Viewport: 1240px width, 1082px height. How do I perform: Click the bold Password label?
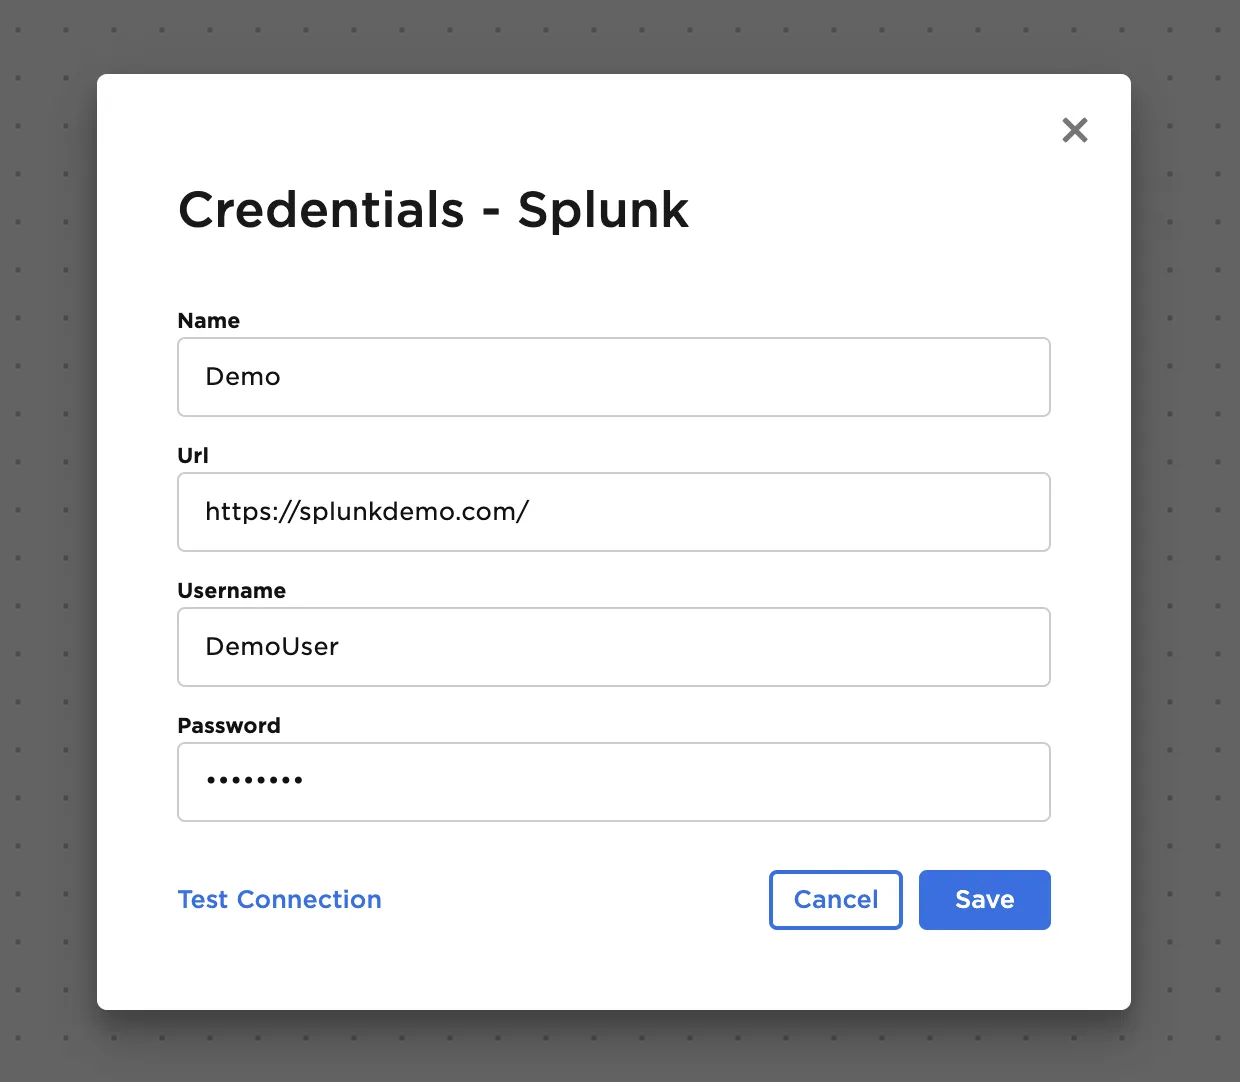pos(229,726)
